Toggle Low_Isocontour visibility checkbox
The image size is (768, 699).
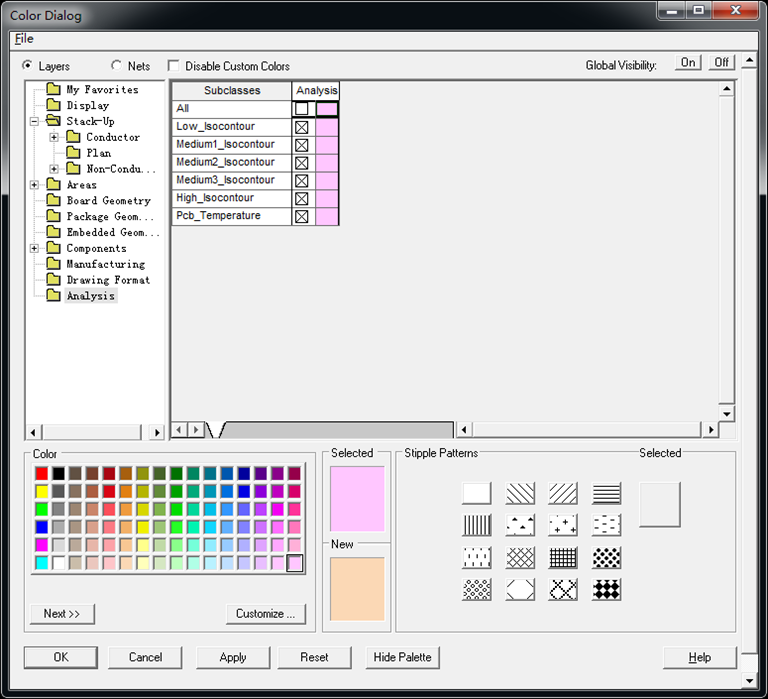[302, 127]
